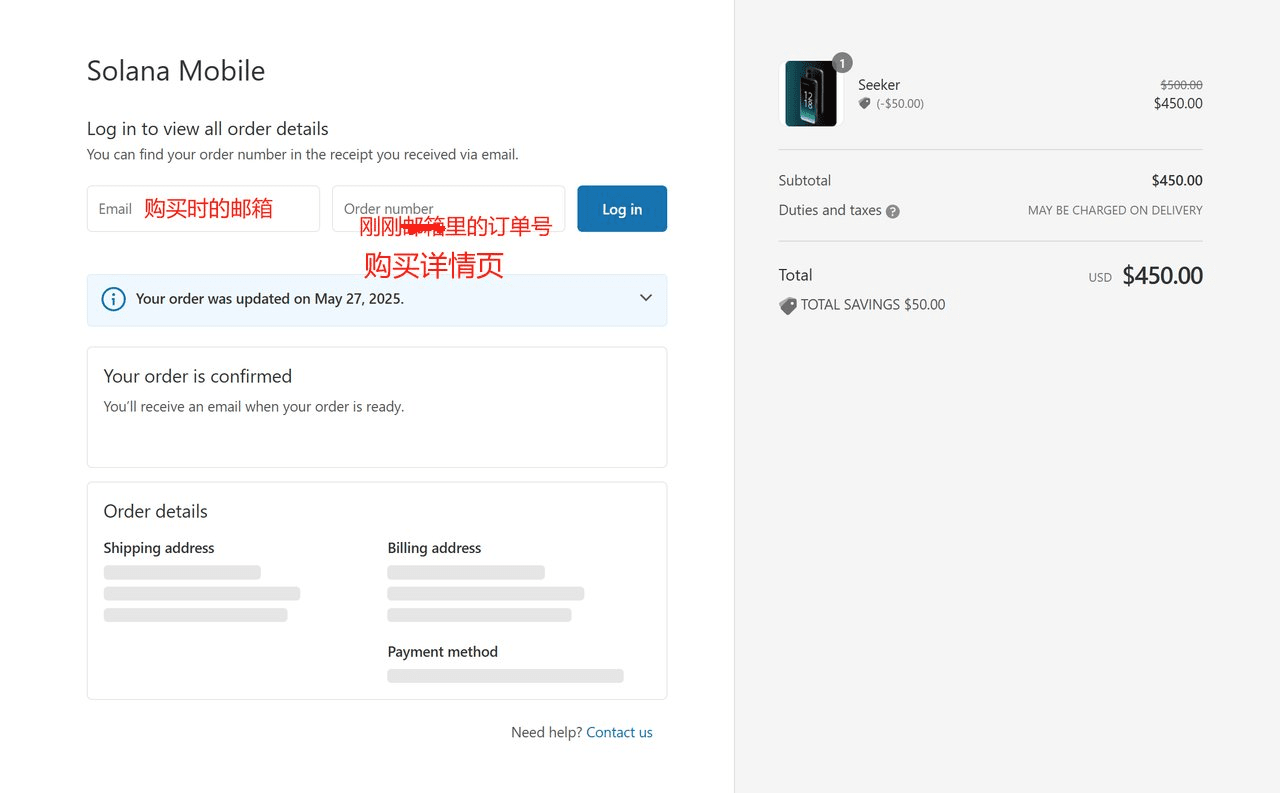Click 'Your order was updated on May 27, 2025' text
Image resolution: width=1280 pixels, height=793 pixels.
pyautogui.click(x=270, y=299)
